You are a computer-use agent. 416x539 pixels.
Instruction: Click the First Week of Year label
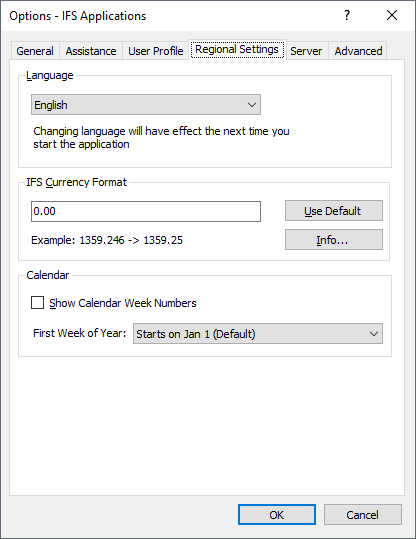[x=79, y=333]
